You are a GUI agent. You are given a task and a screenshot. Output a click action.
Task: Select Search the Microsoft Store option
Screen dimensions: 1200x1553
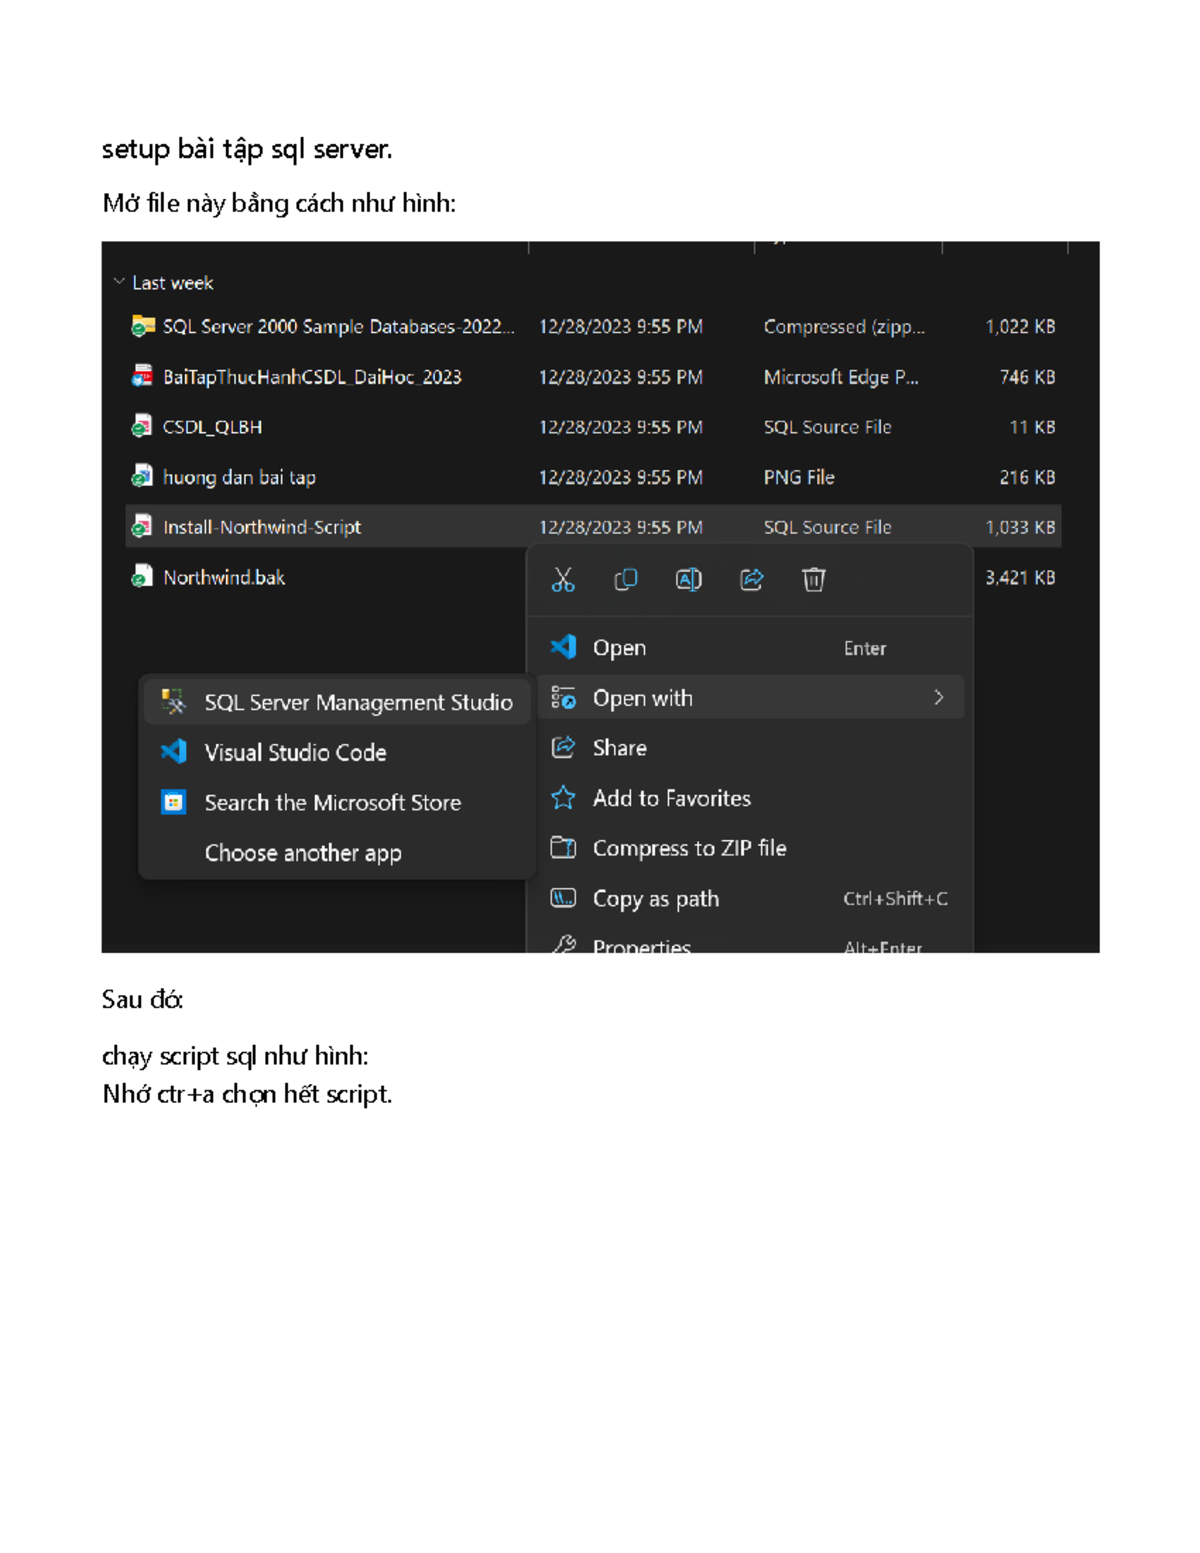point(333,802)
